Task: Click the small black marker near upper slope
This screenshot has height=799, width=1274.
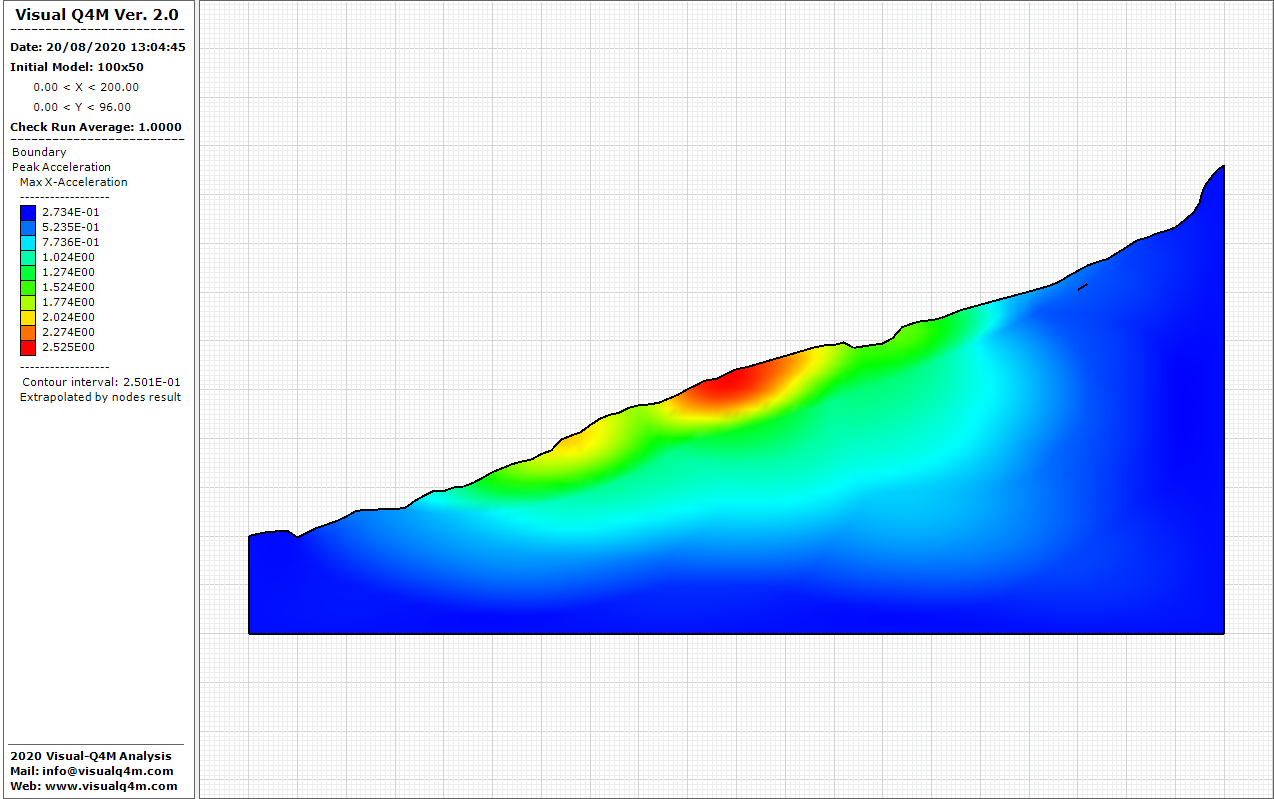Action: [x=1082, y=288]
